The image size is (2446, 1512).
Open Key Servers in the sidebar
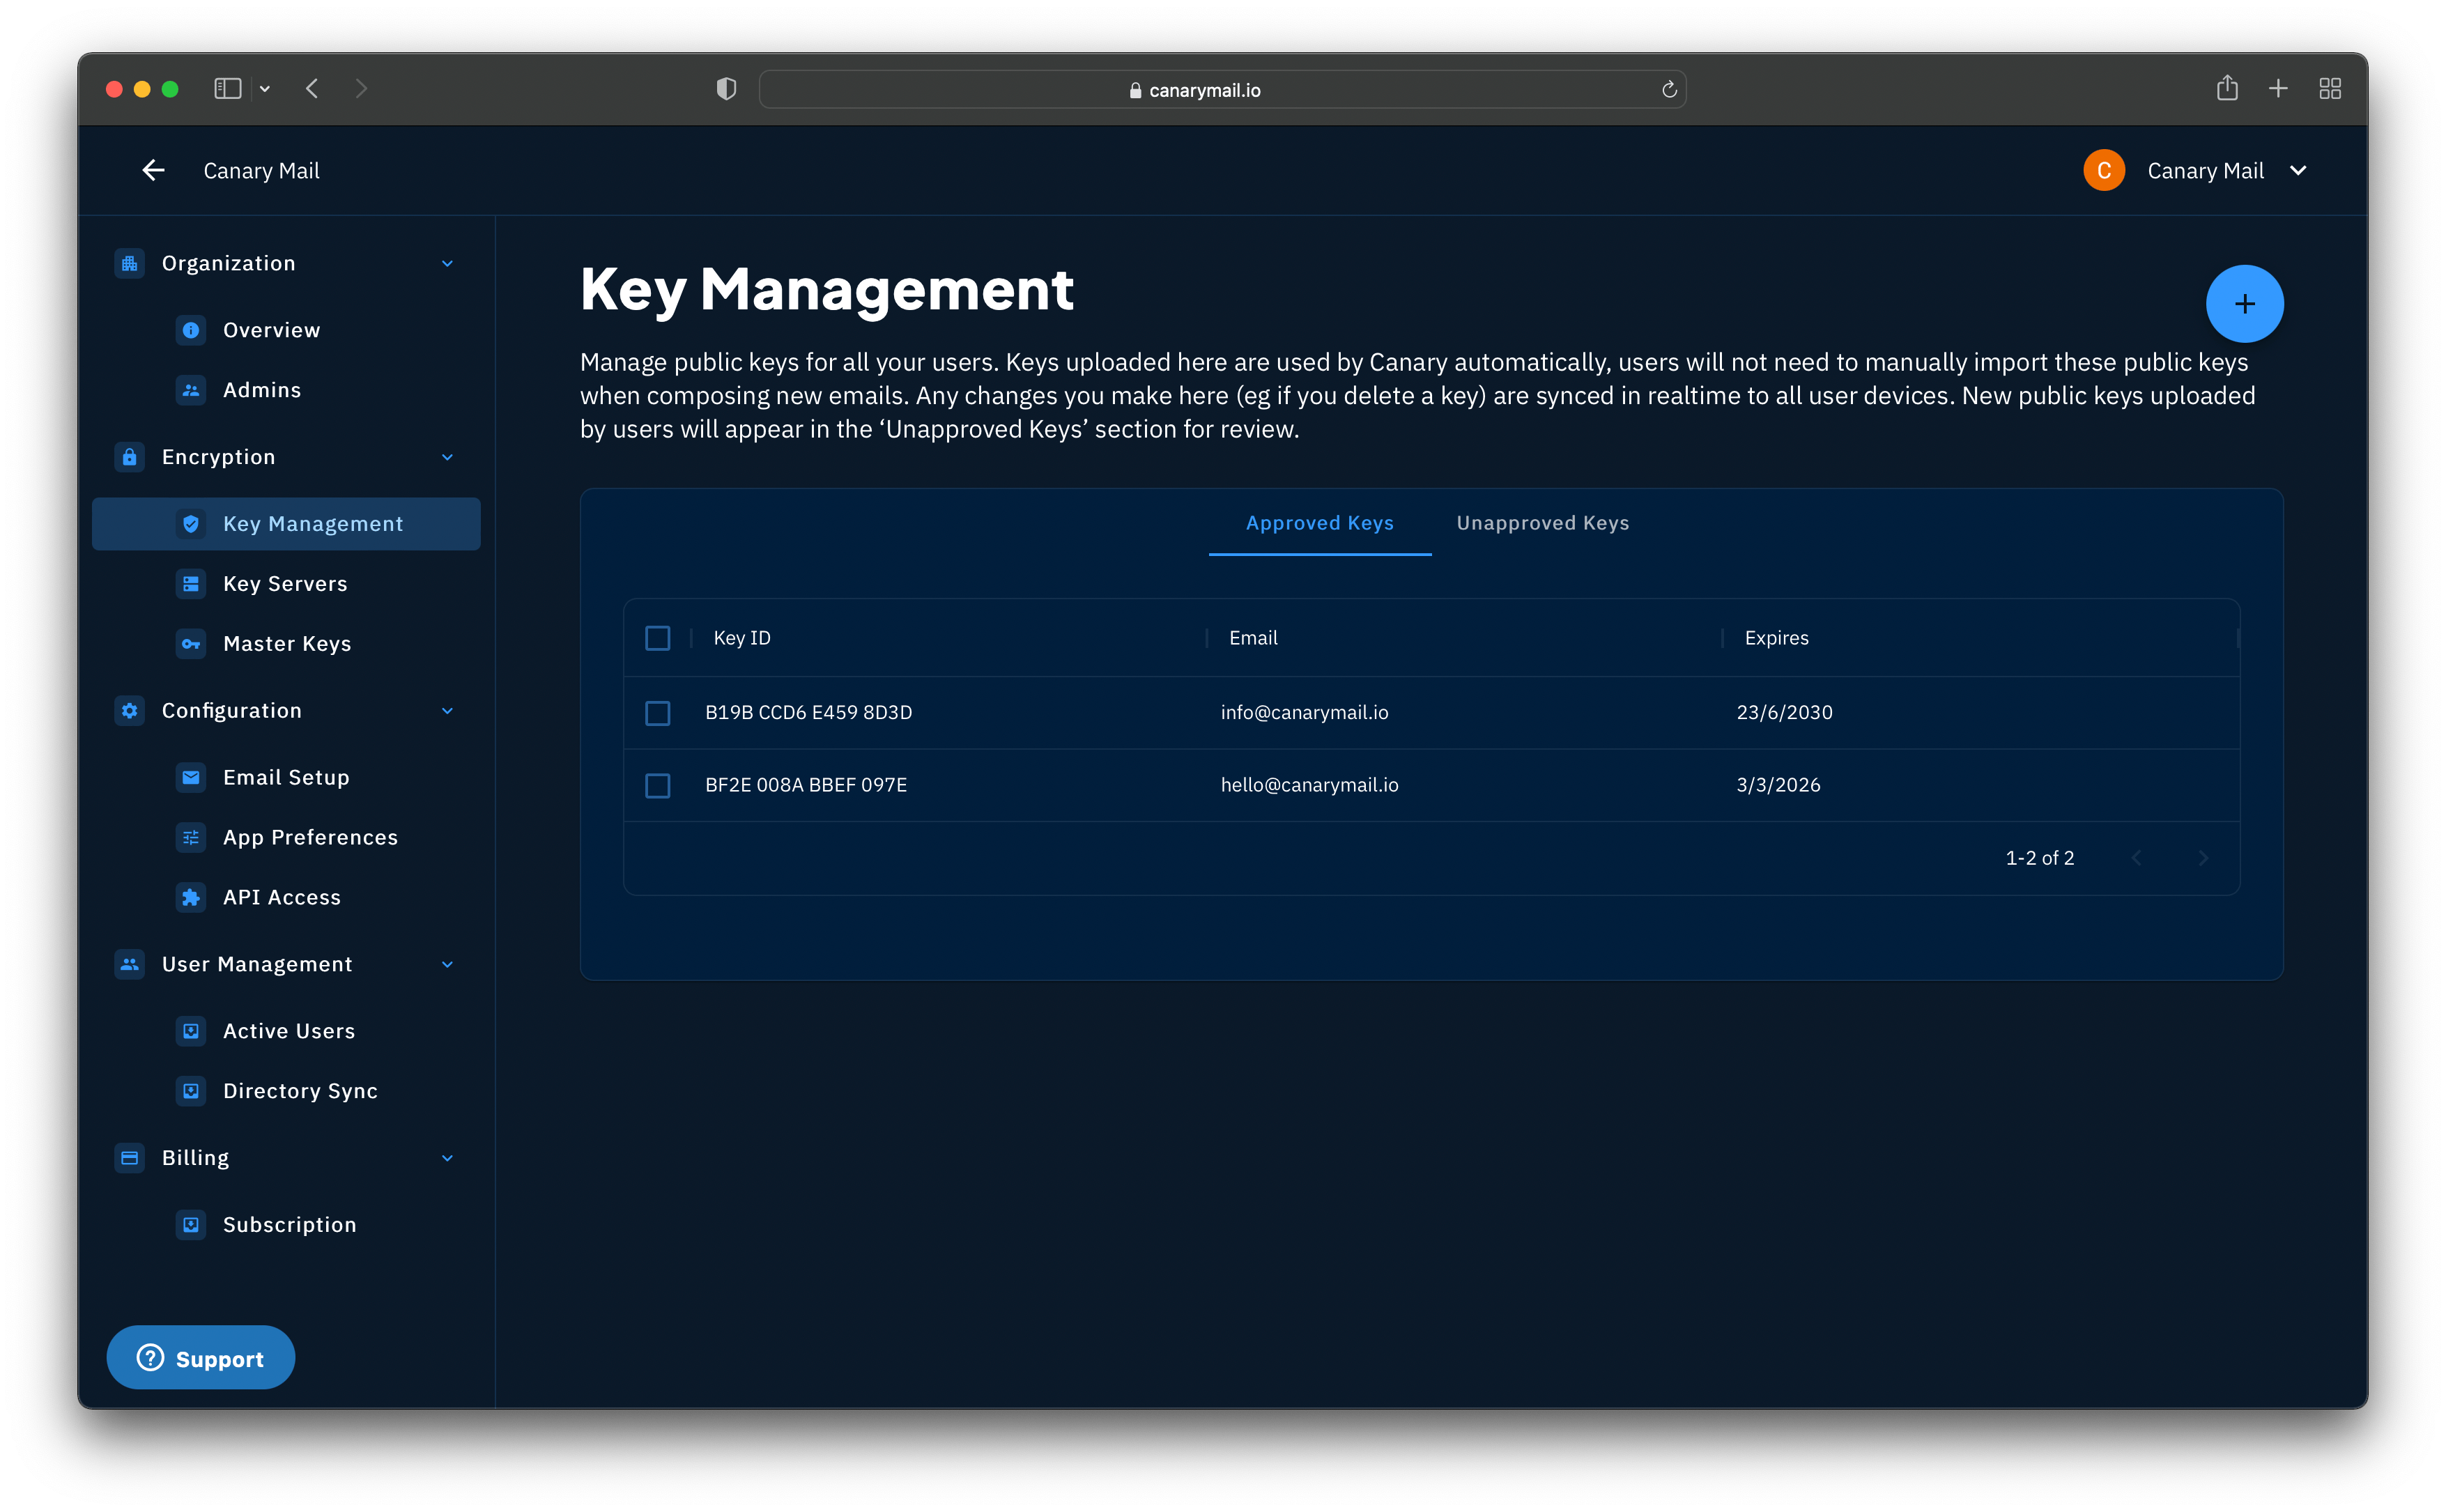(x=285, y=584)
